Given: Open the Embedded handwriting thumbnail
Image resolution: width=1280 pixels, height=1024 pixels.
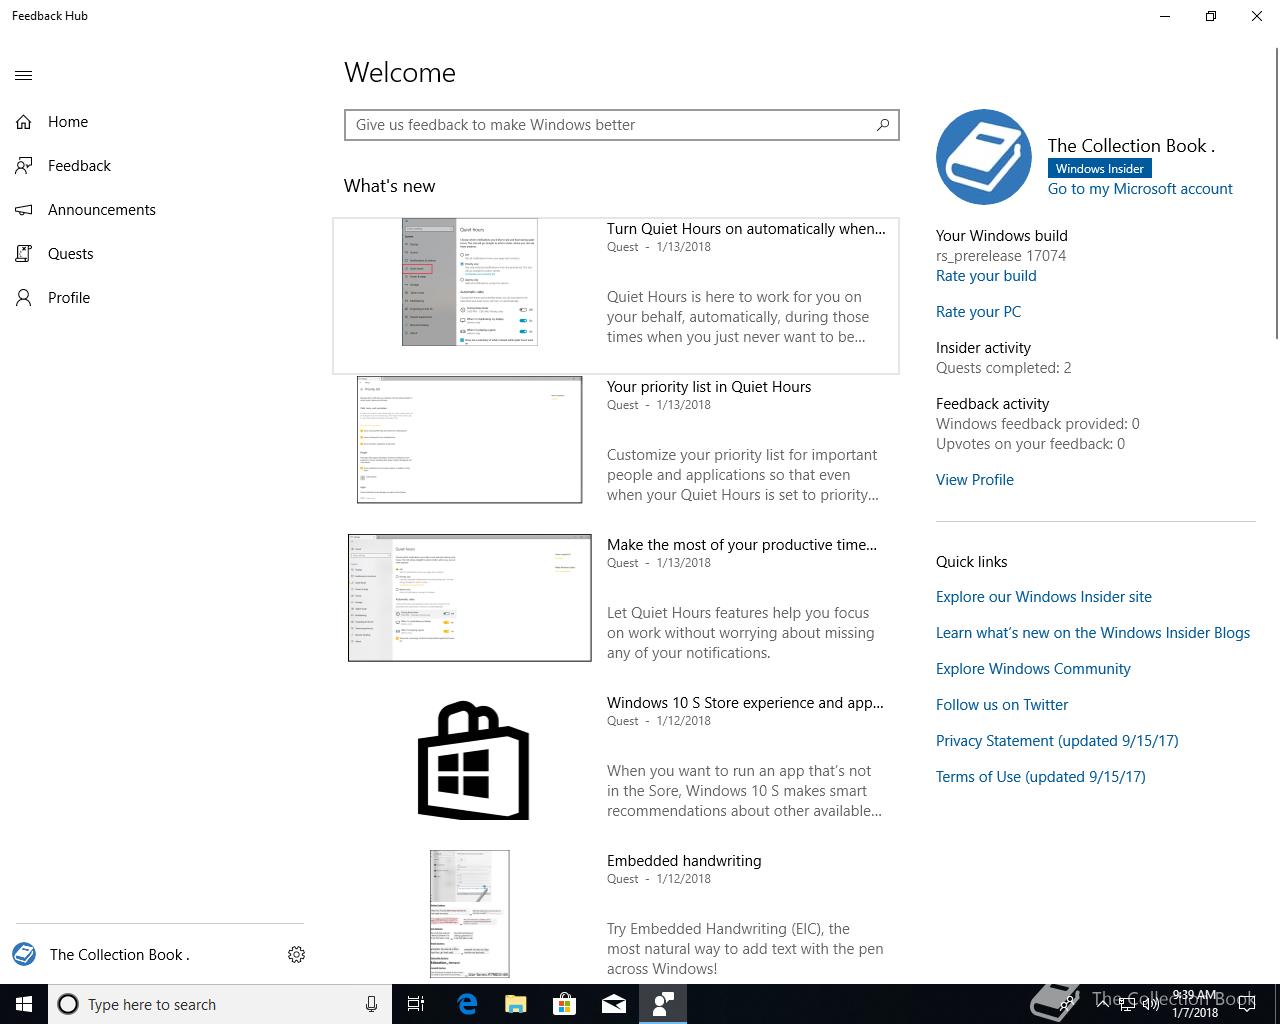Looking at the screenshot, I should (470, 914).
